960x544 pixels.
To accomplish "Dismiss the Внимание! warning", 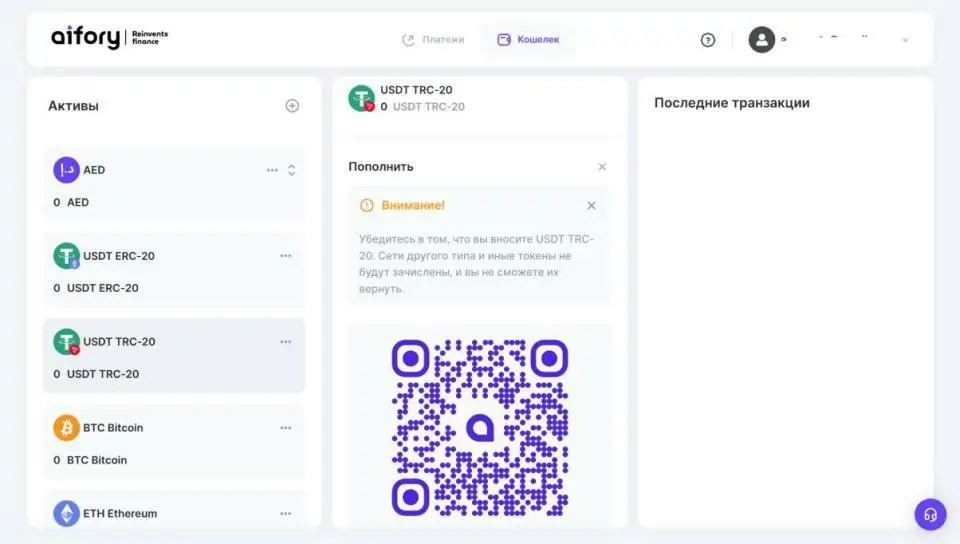I will tap(591, 206).
